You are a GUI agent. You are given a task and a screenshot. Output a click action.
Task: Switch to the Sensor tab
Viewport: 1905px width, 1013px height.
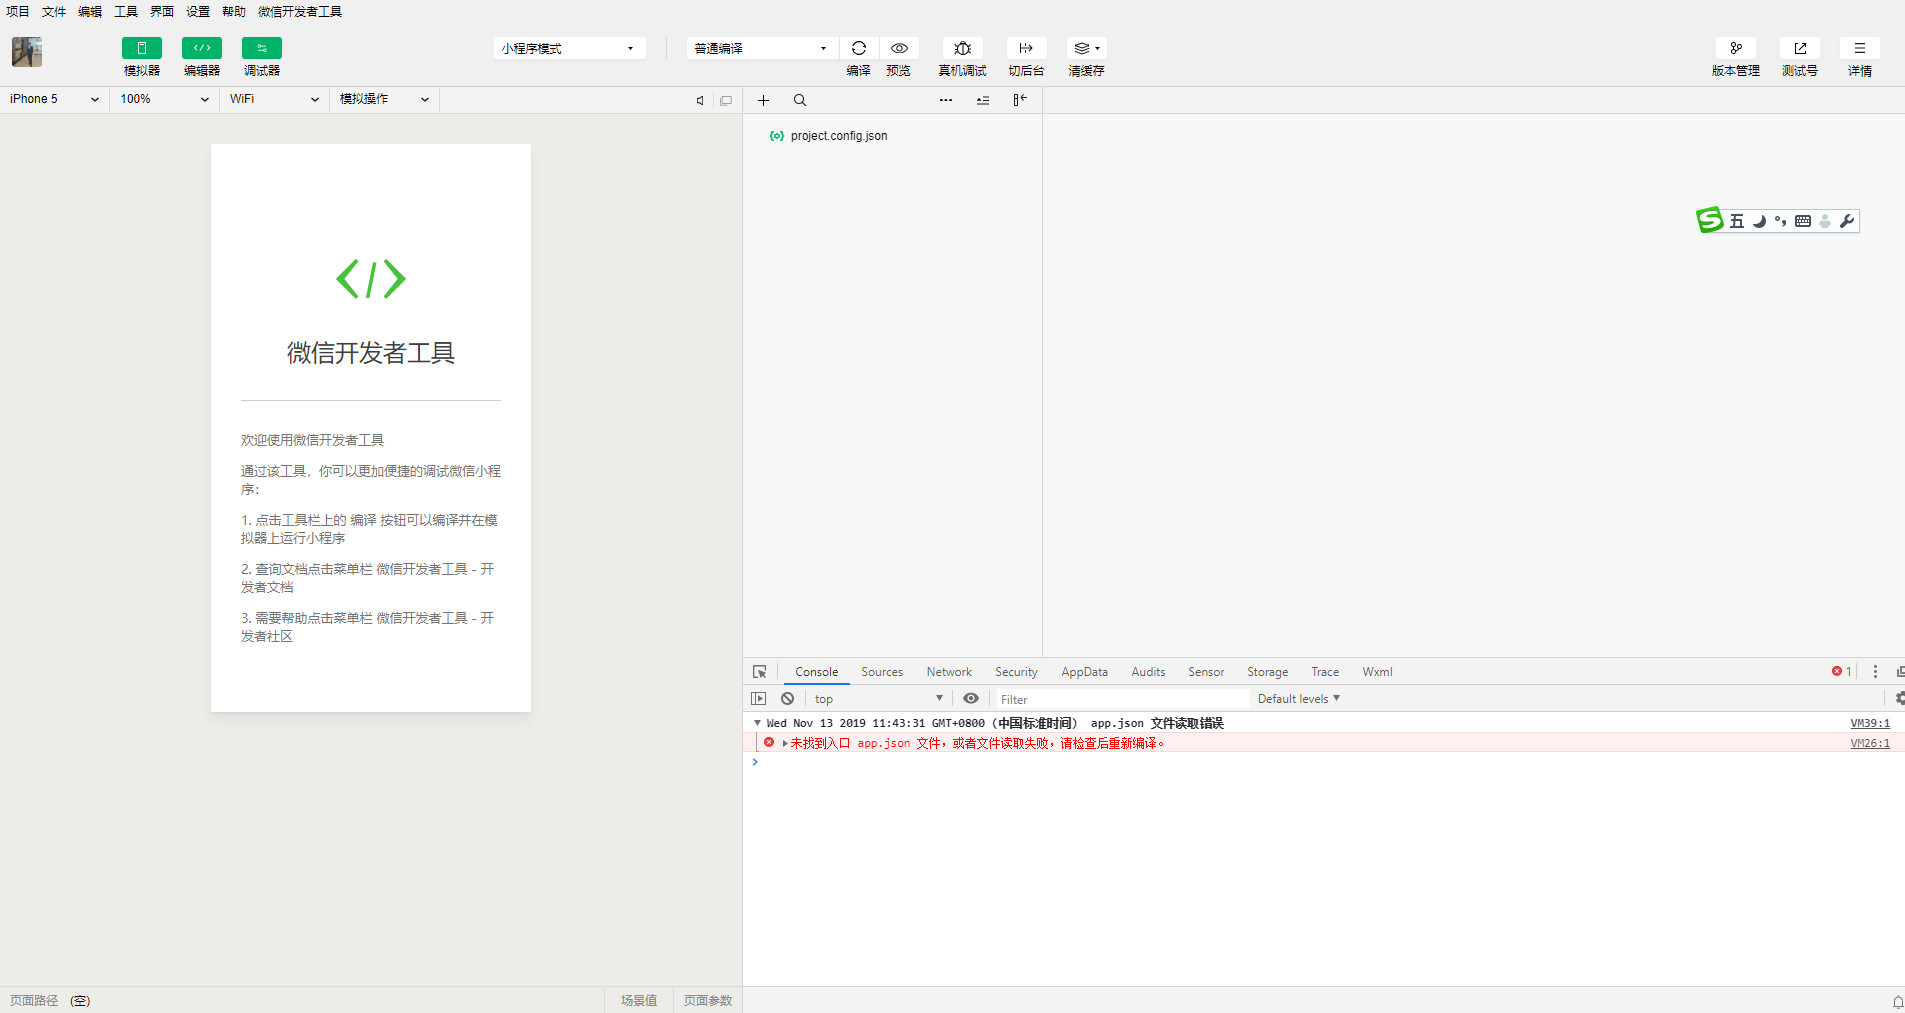click(1206, 672)
